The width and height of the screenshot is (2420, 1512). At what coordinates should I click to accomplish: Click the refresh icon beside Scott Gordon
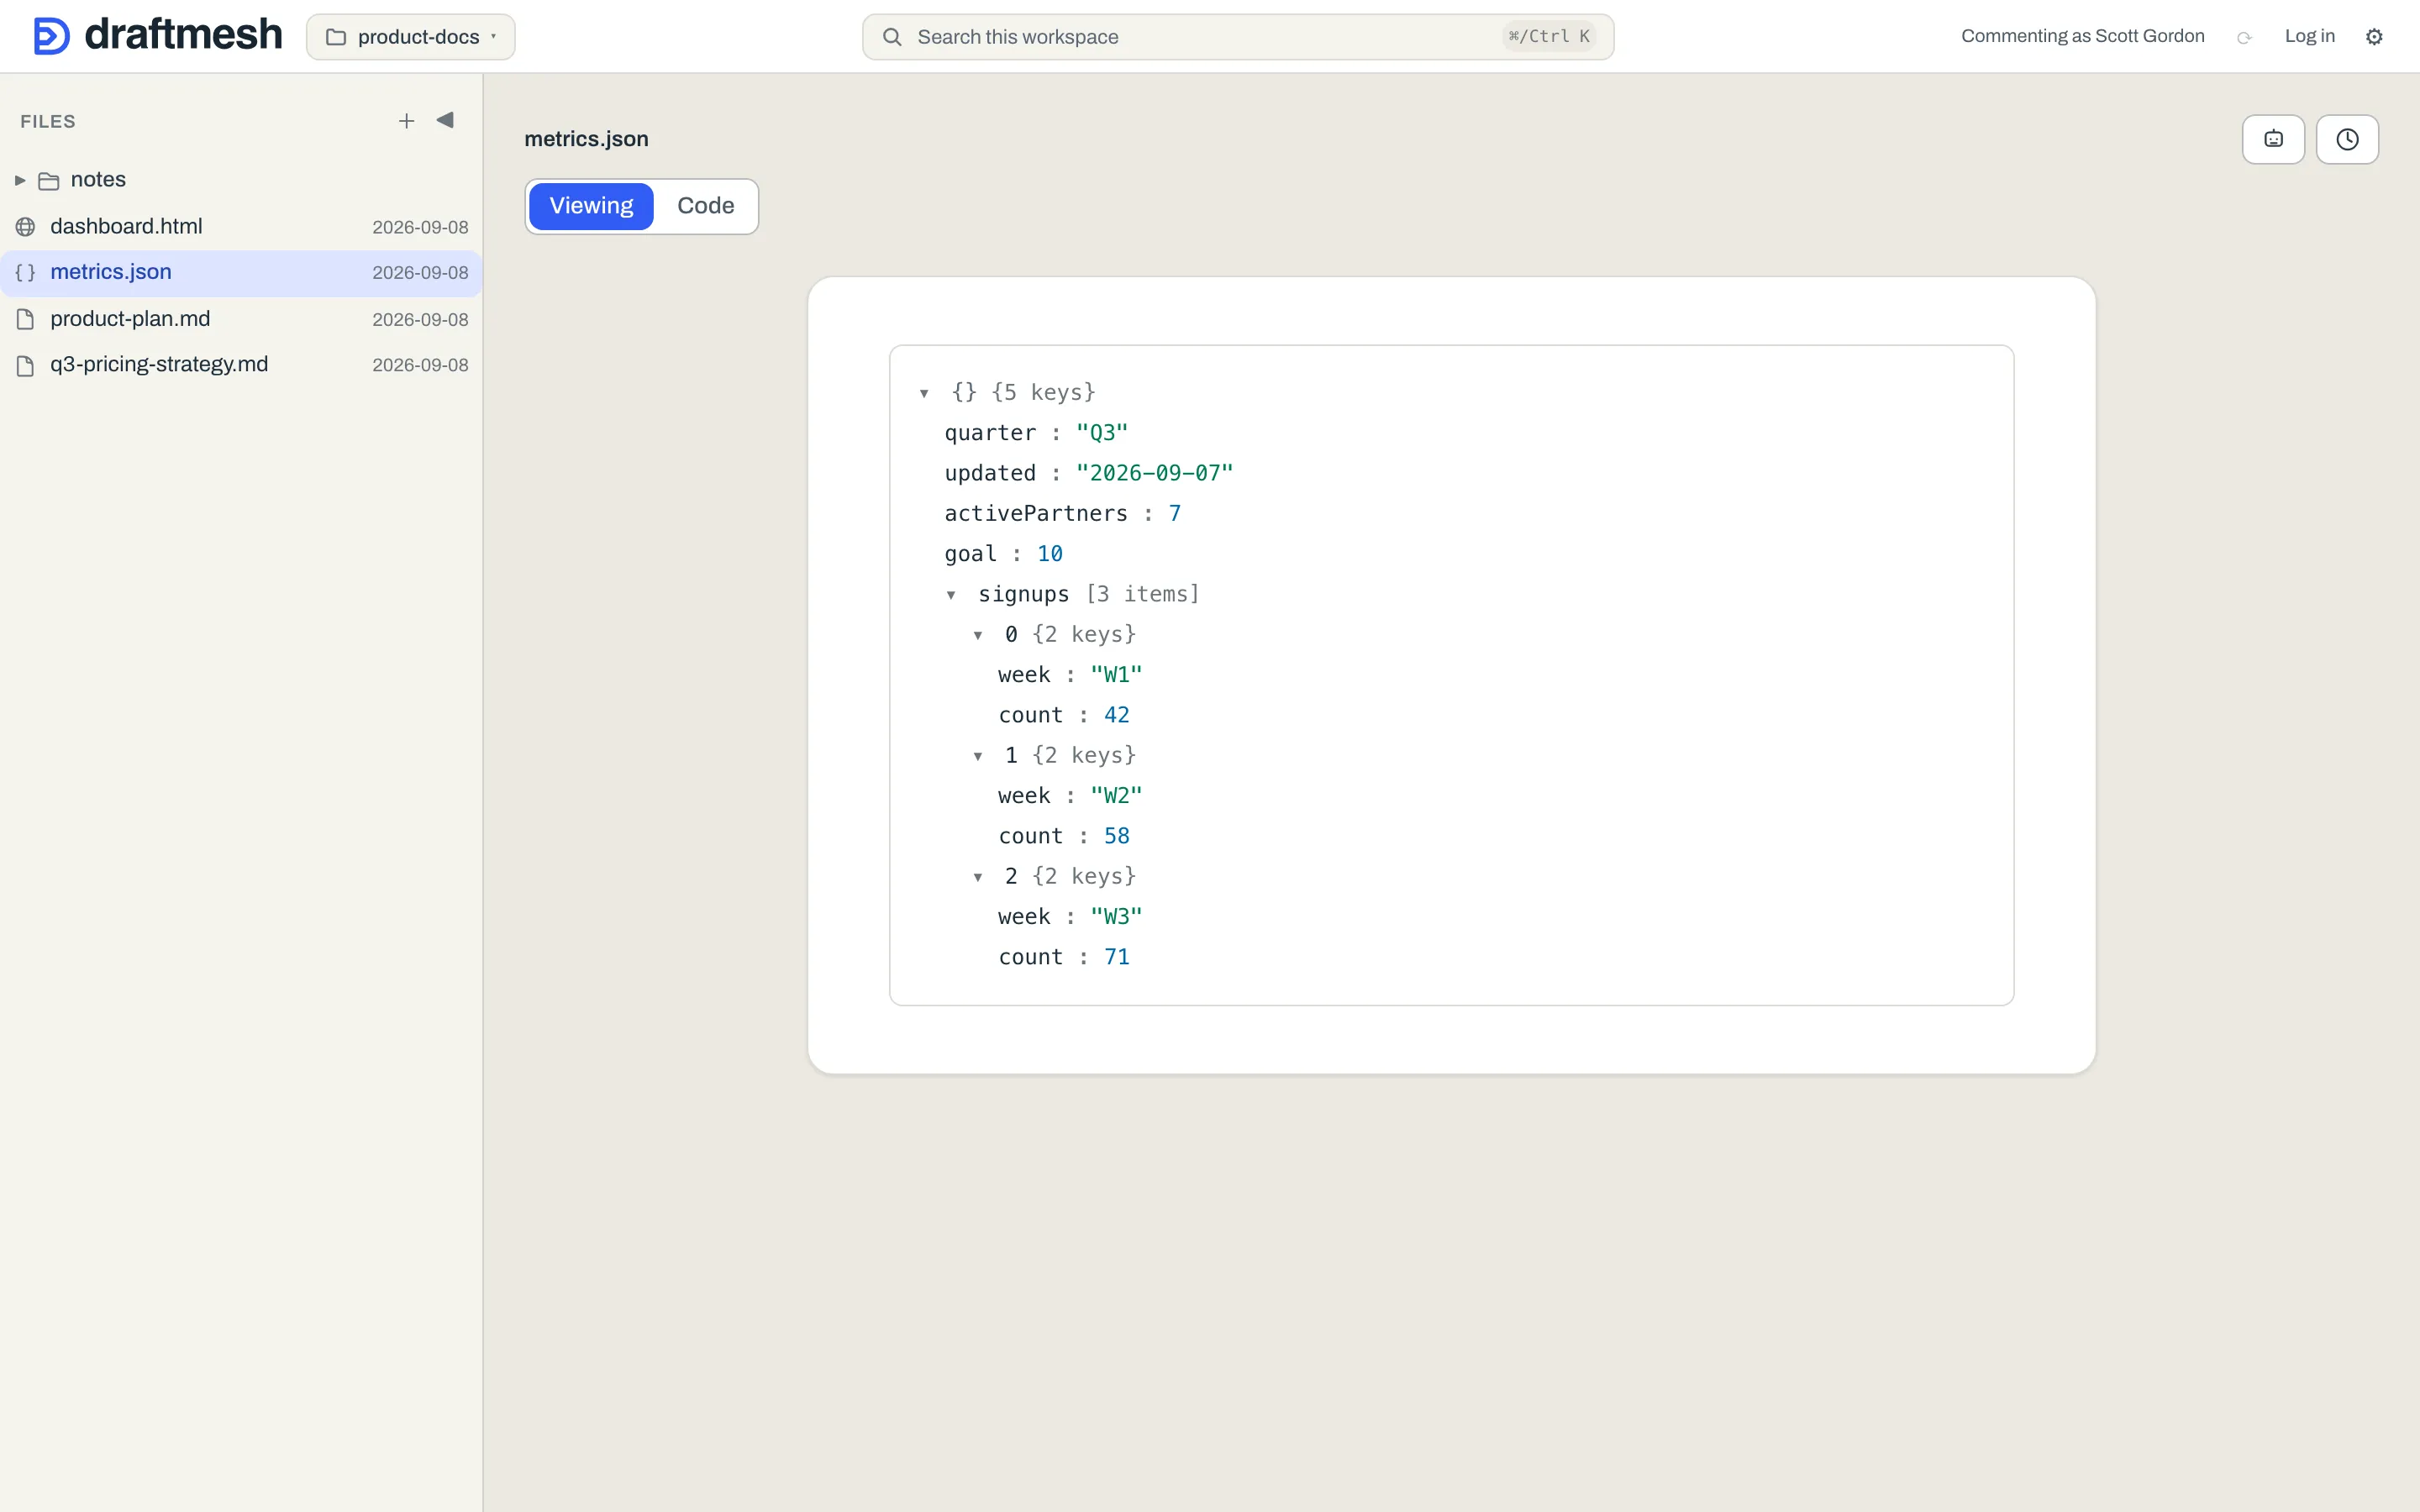click(2244, 37)
